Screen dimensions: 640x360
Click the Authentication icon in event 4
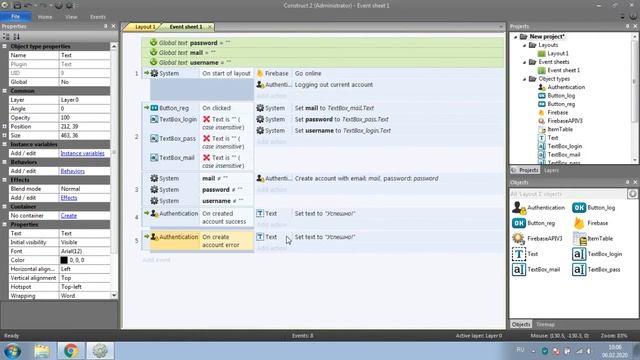pyautogui.click(x=154, y=213)
